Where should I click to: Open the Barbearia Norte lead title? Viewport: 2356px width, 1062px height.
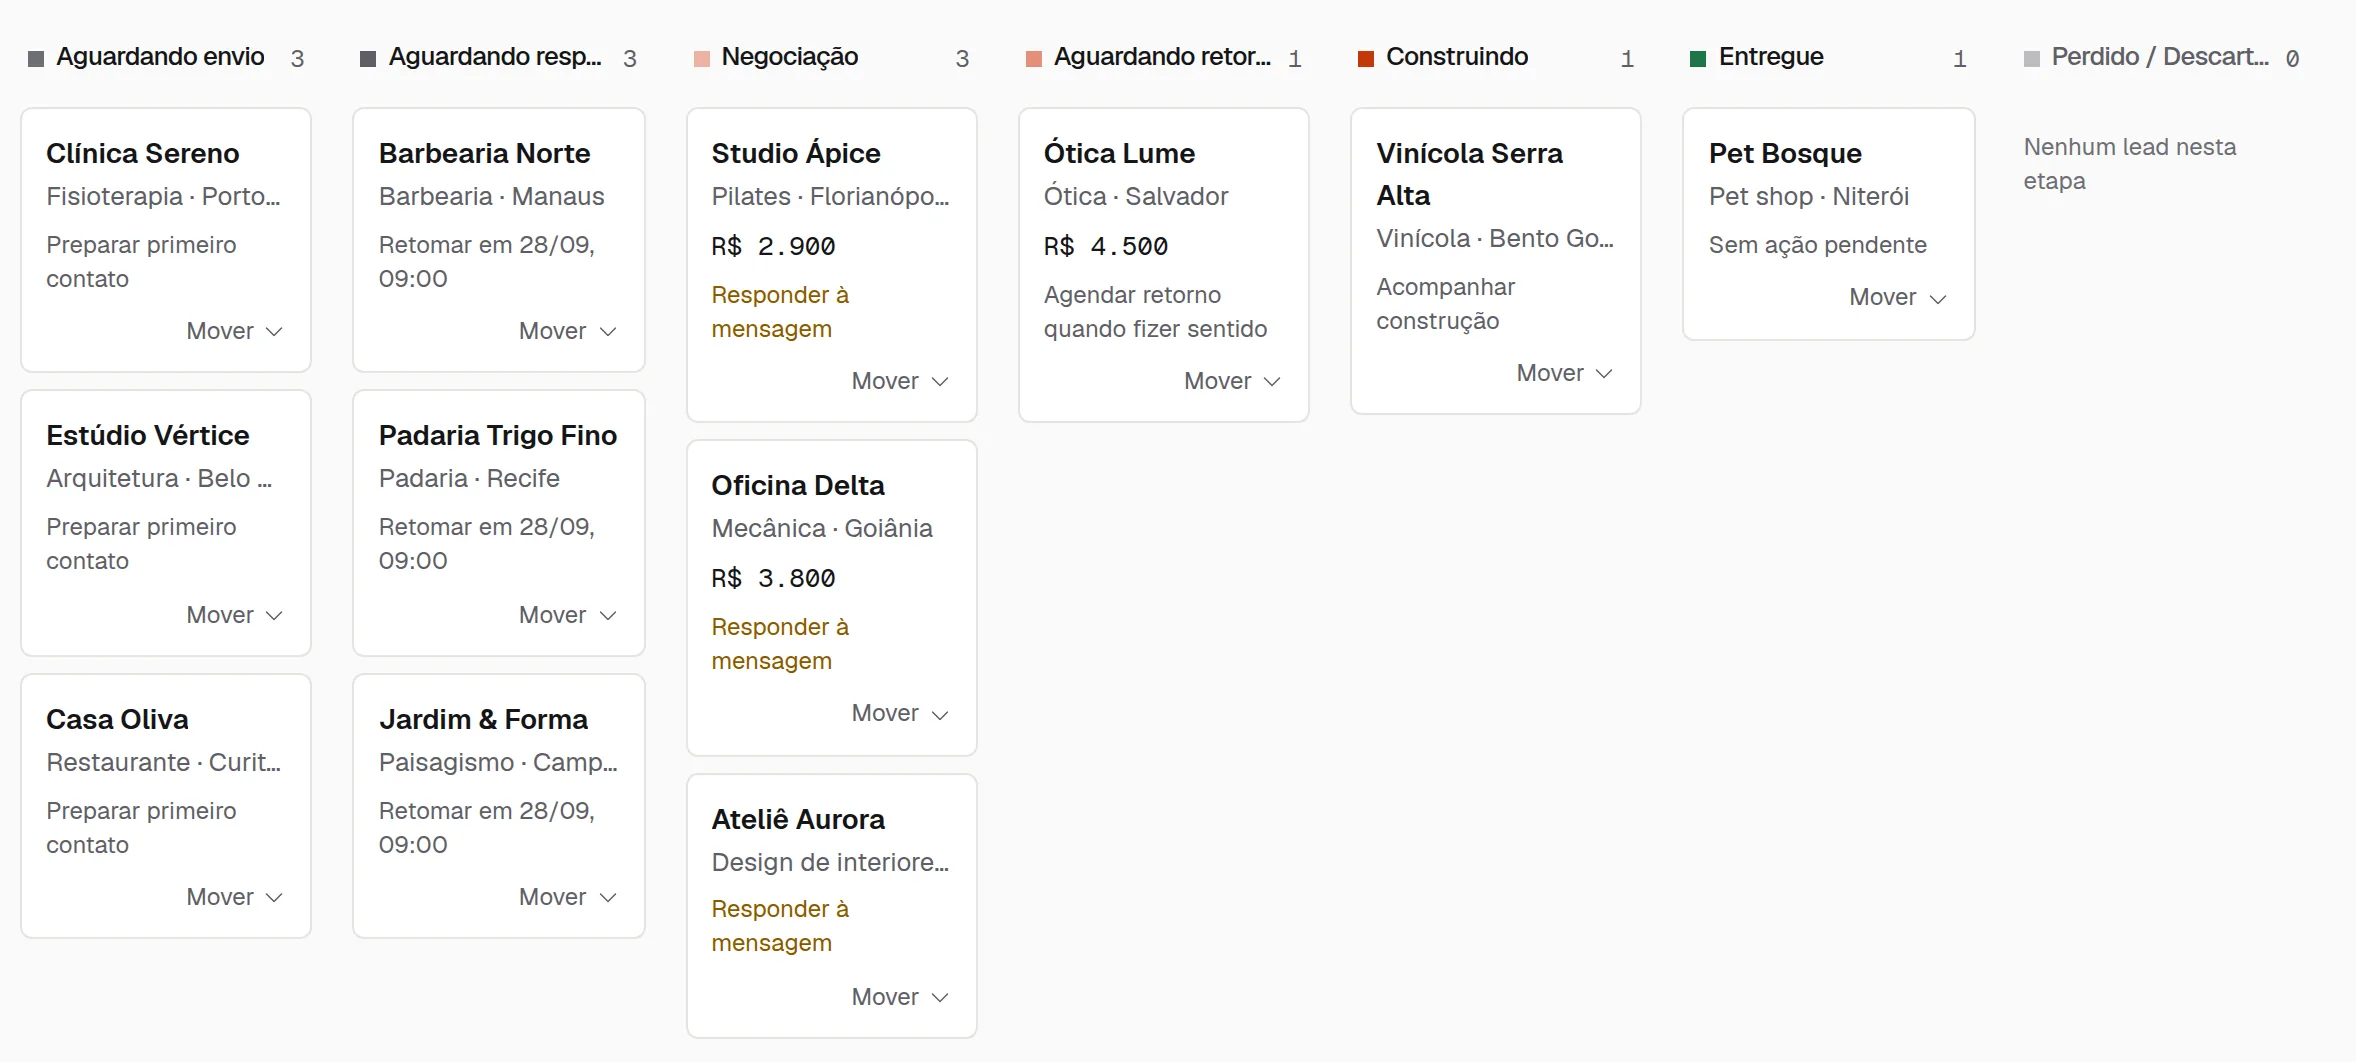coord(484,153)
